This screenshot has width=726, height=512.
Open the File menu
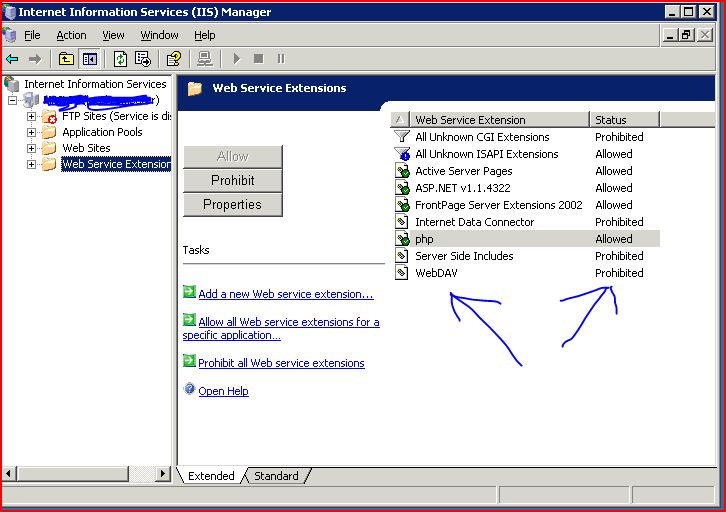click(32, 35)
